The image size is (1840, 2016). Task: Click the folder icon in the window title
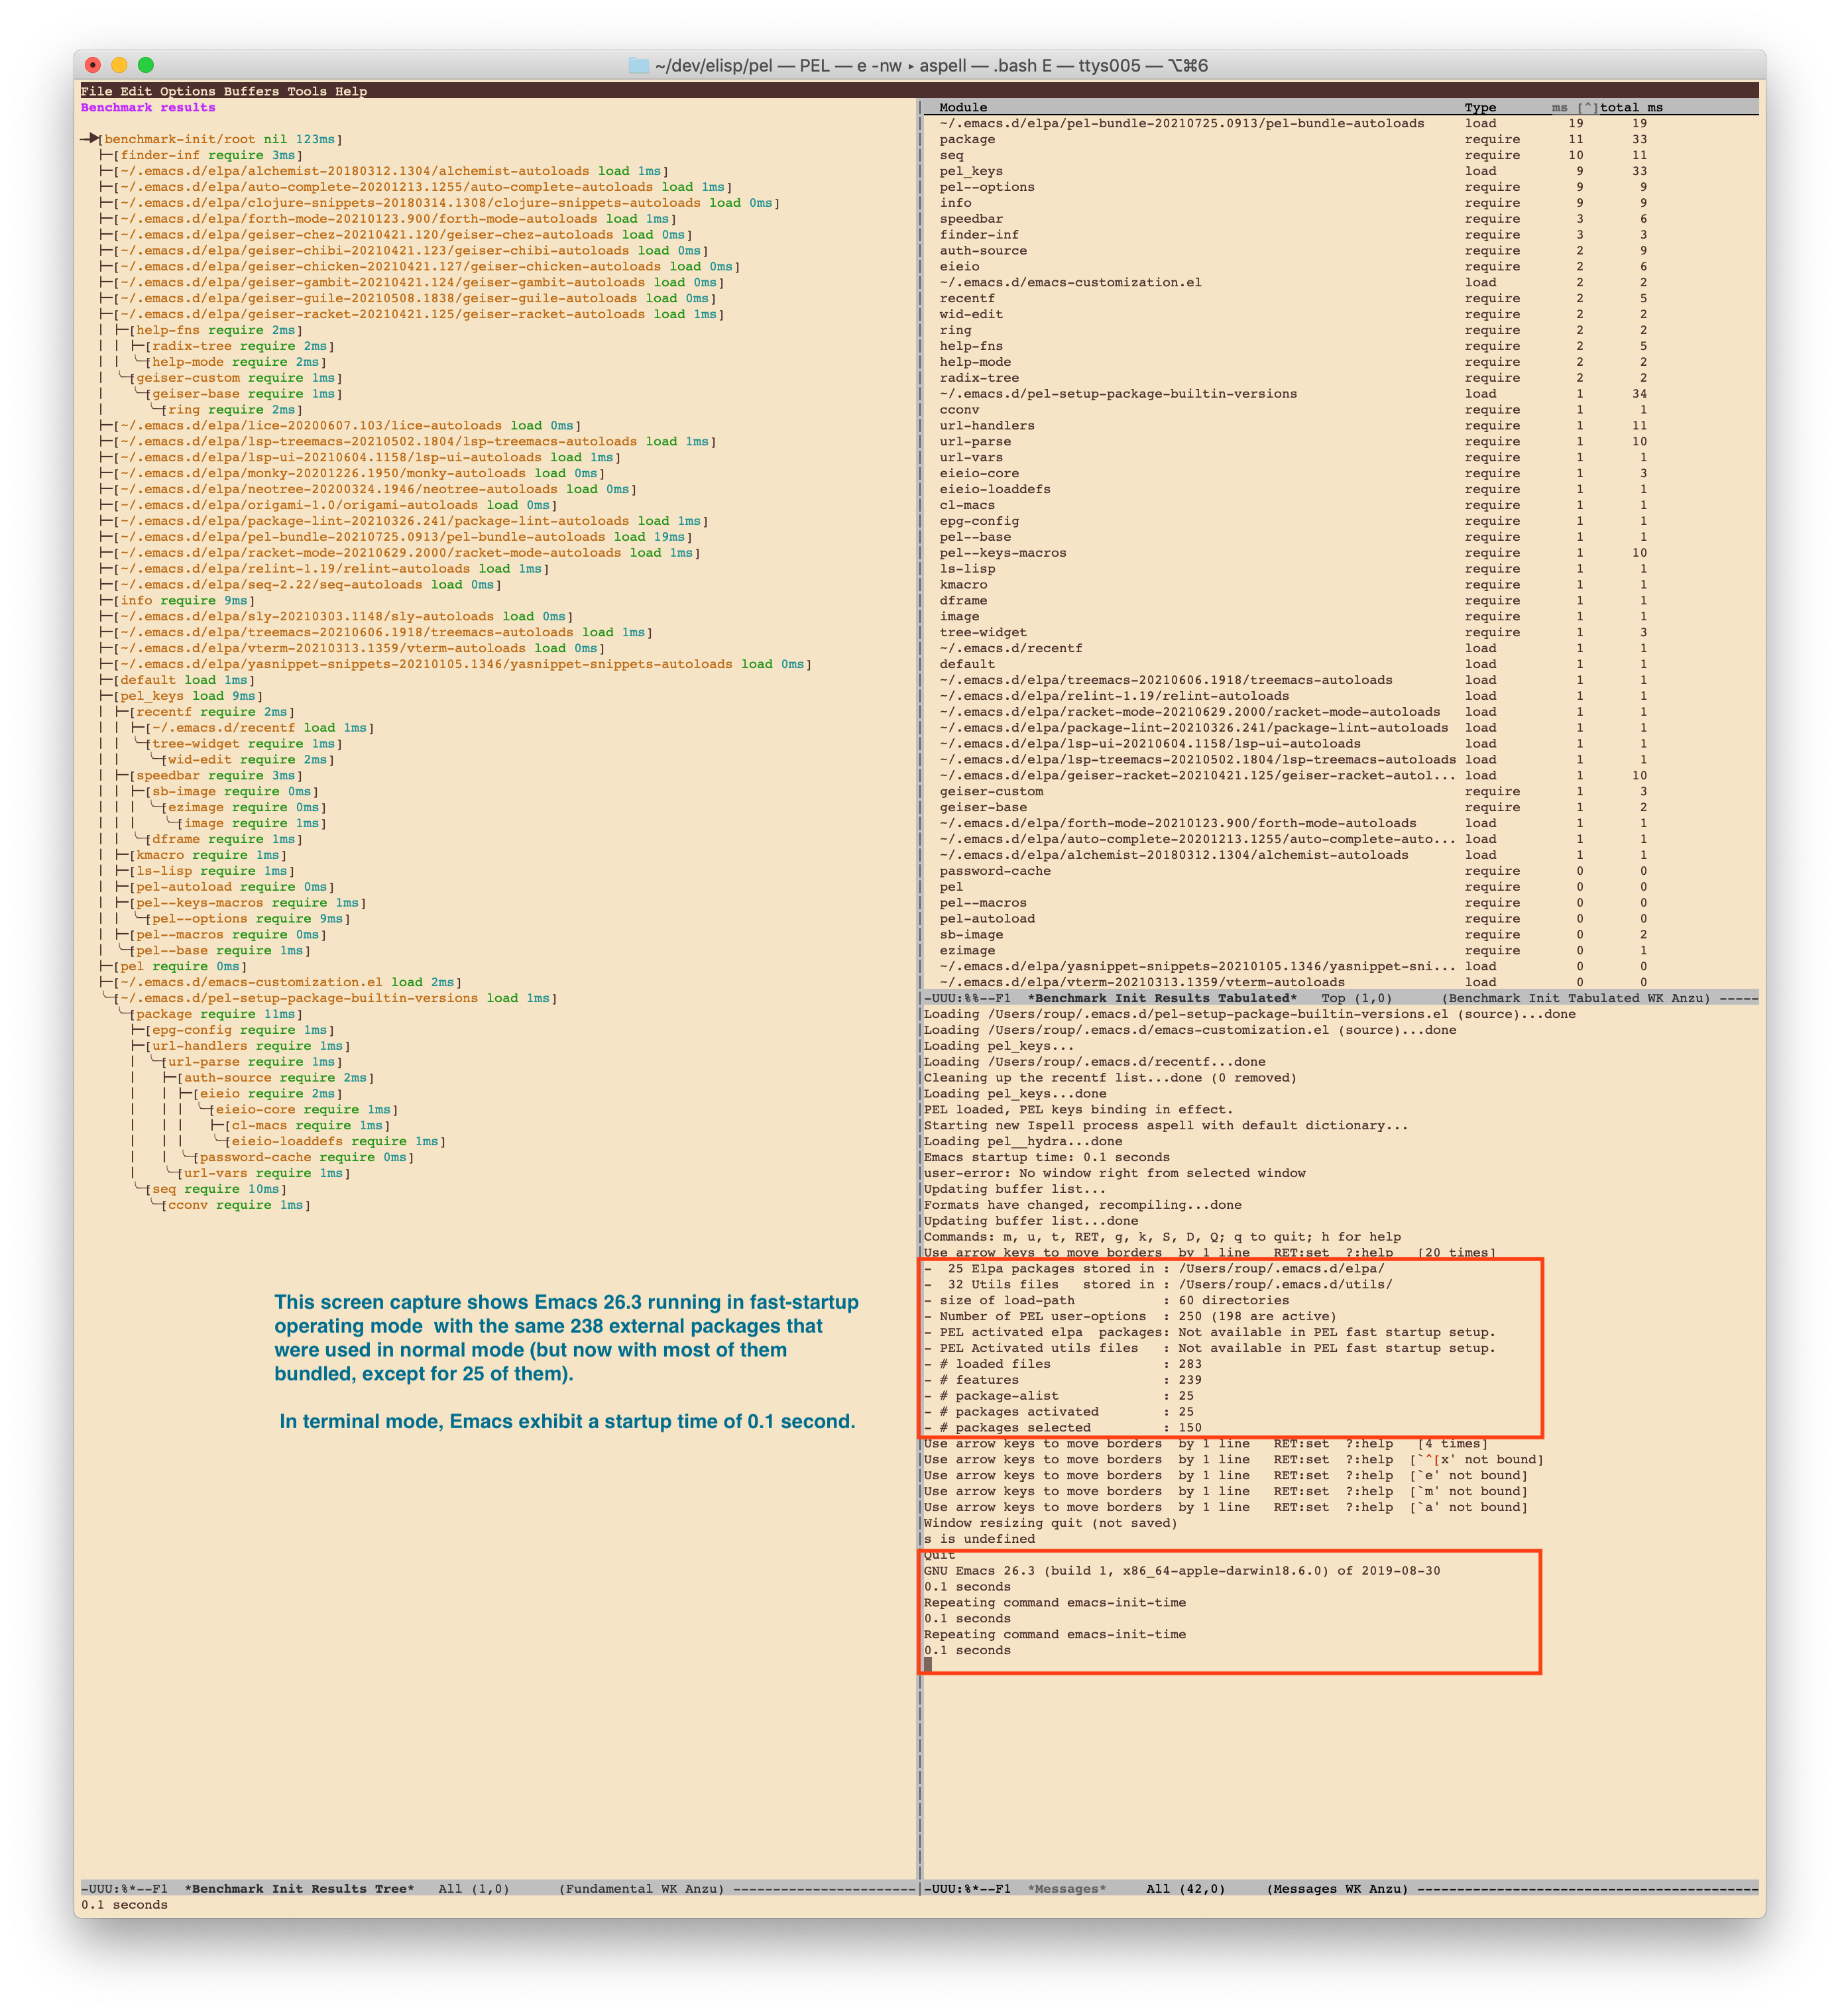pos(639,65)
